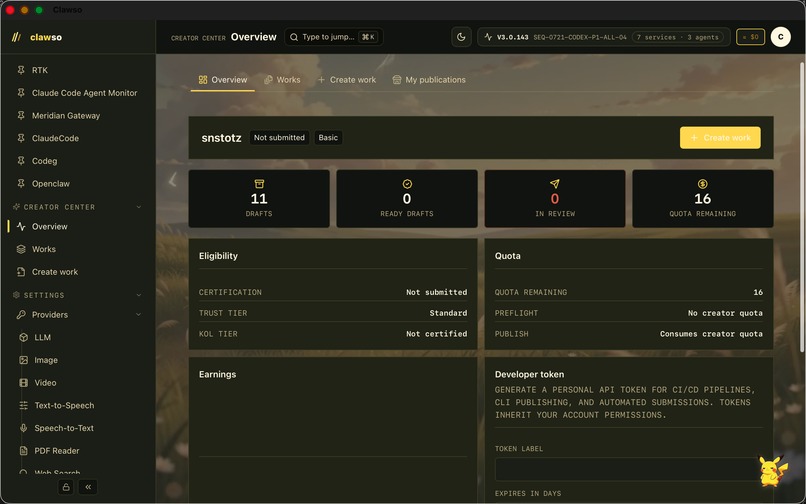The height and width of the screenshot is (504, 806).
Task: Click the Text-to-Speech sliders icon
Action: point(23,405)
